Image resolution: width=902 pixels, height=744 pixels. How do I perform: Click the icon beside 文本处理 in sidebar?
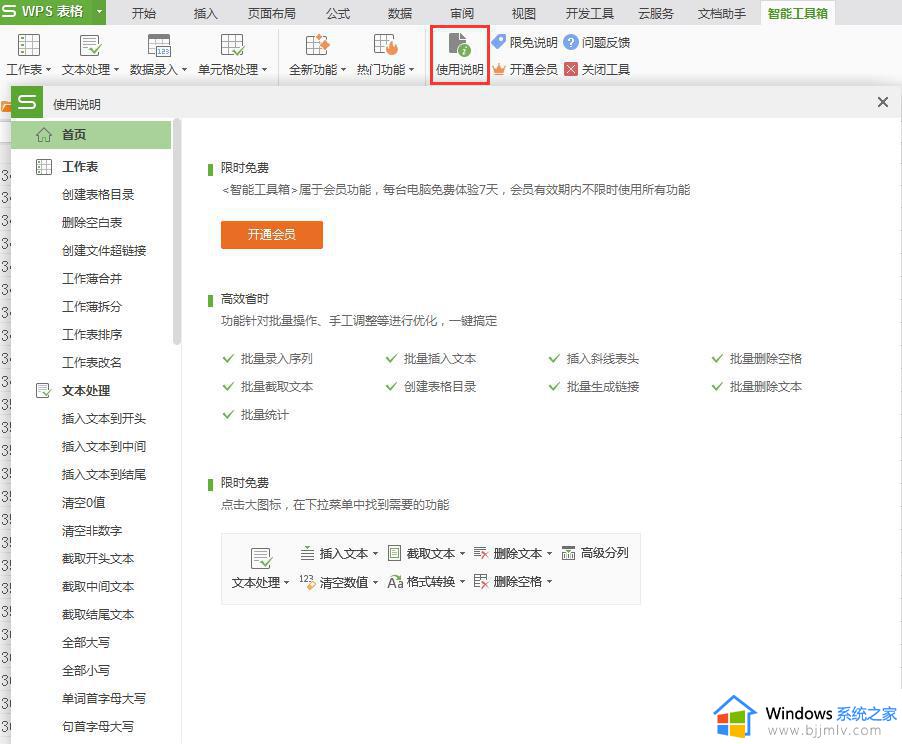44,391
